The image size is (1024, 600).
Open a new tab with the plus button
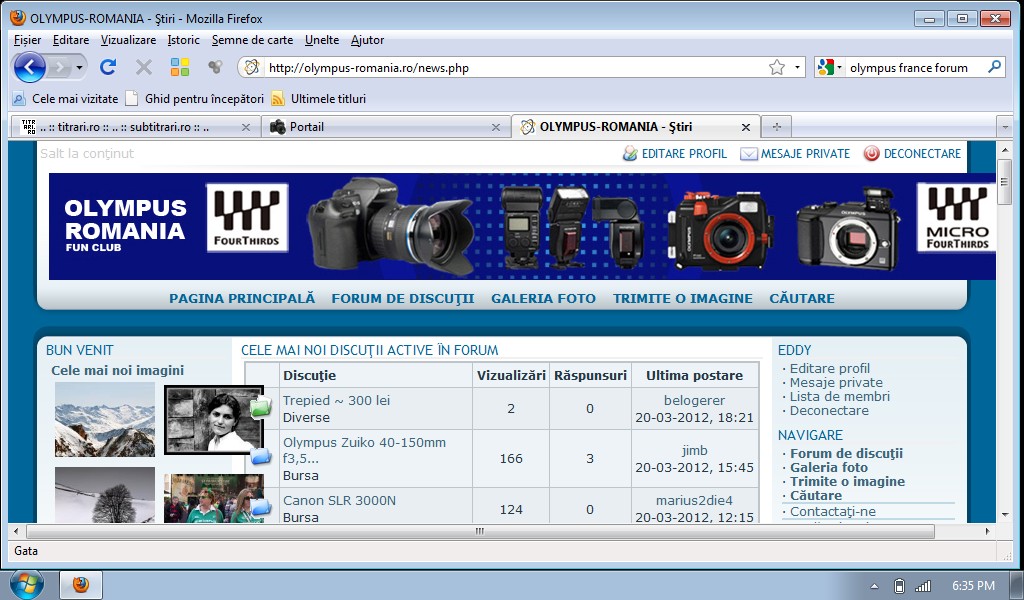(x=776, y=127)
